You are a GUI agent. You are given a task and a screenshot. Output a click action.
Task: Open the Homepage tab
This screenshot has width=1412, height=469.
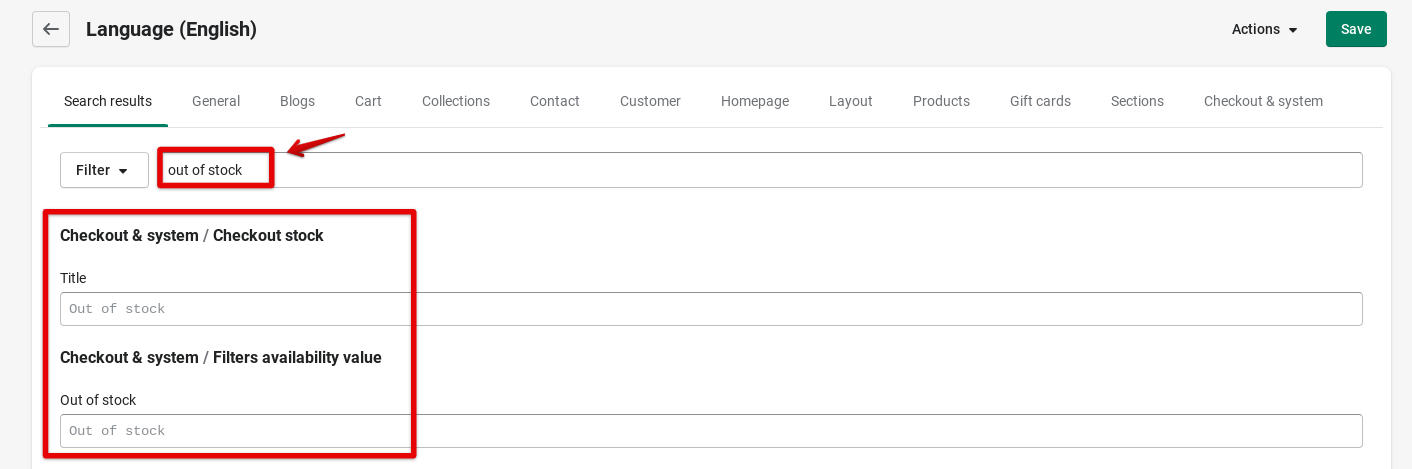(x=755, y=101)
